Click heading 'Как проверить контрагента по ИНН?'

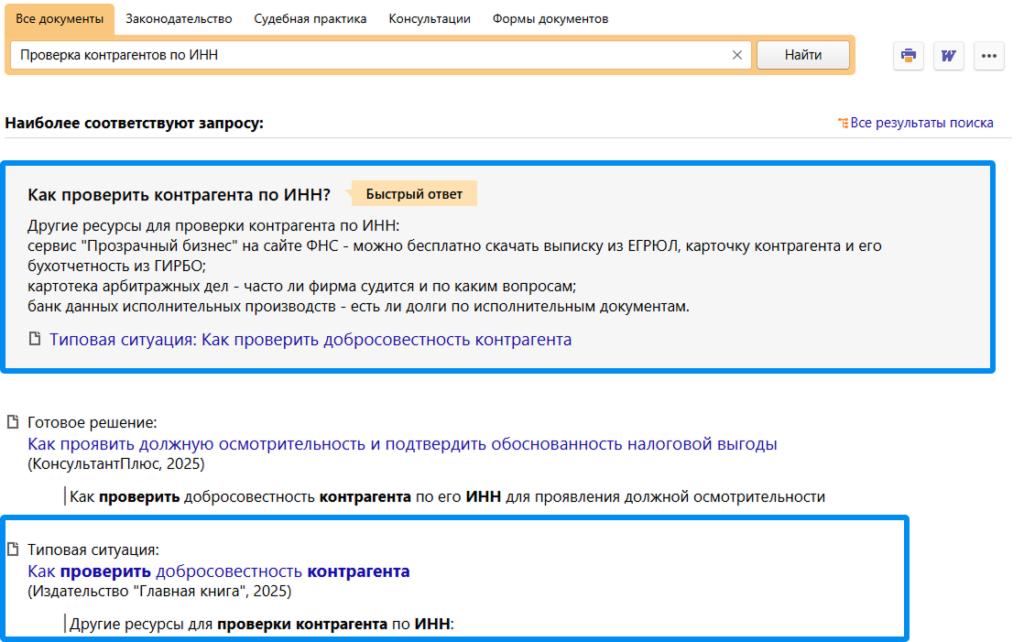click(x=179, y=195)
